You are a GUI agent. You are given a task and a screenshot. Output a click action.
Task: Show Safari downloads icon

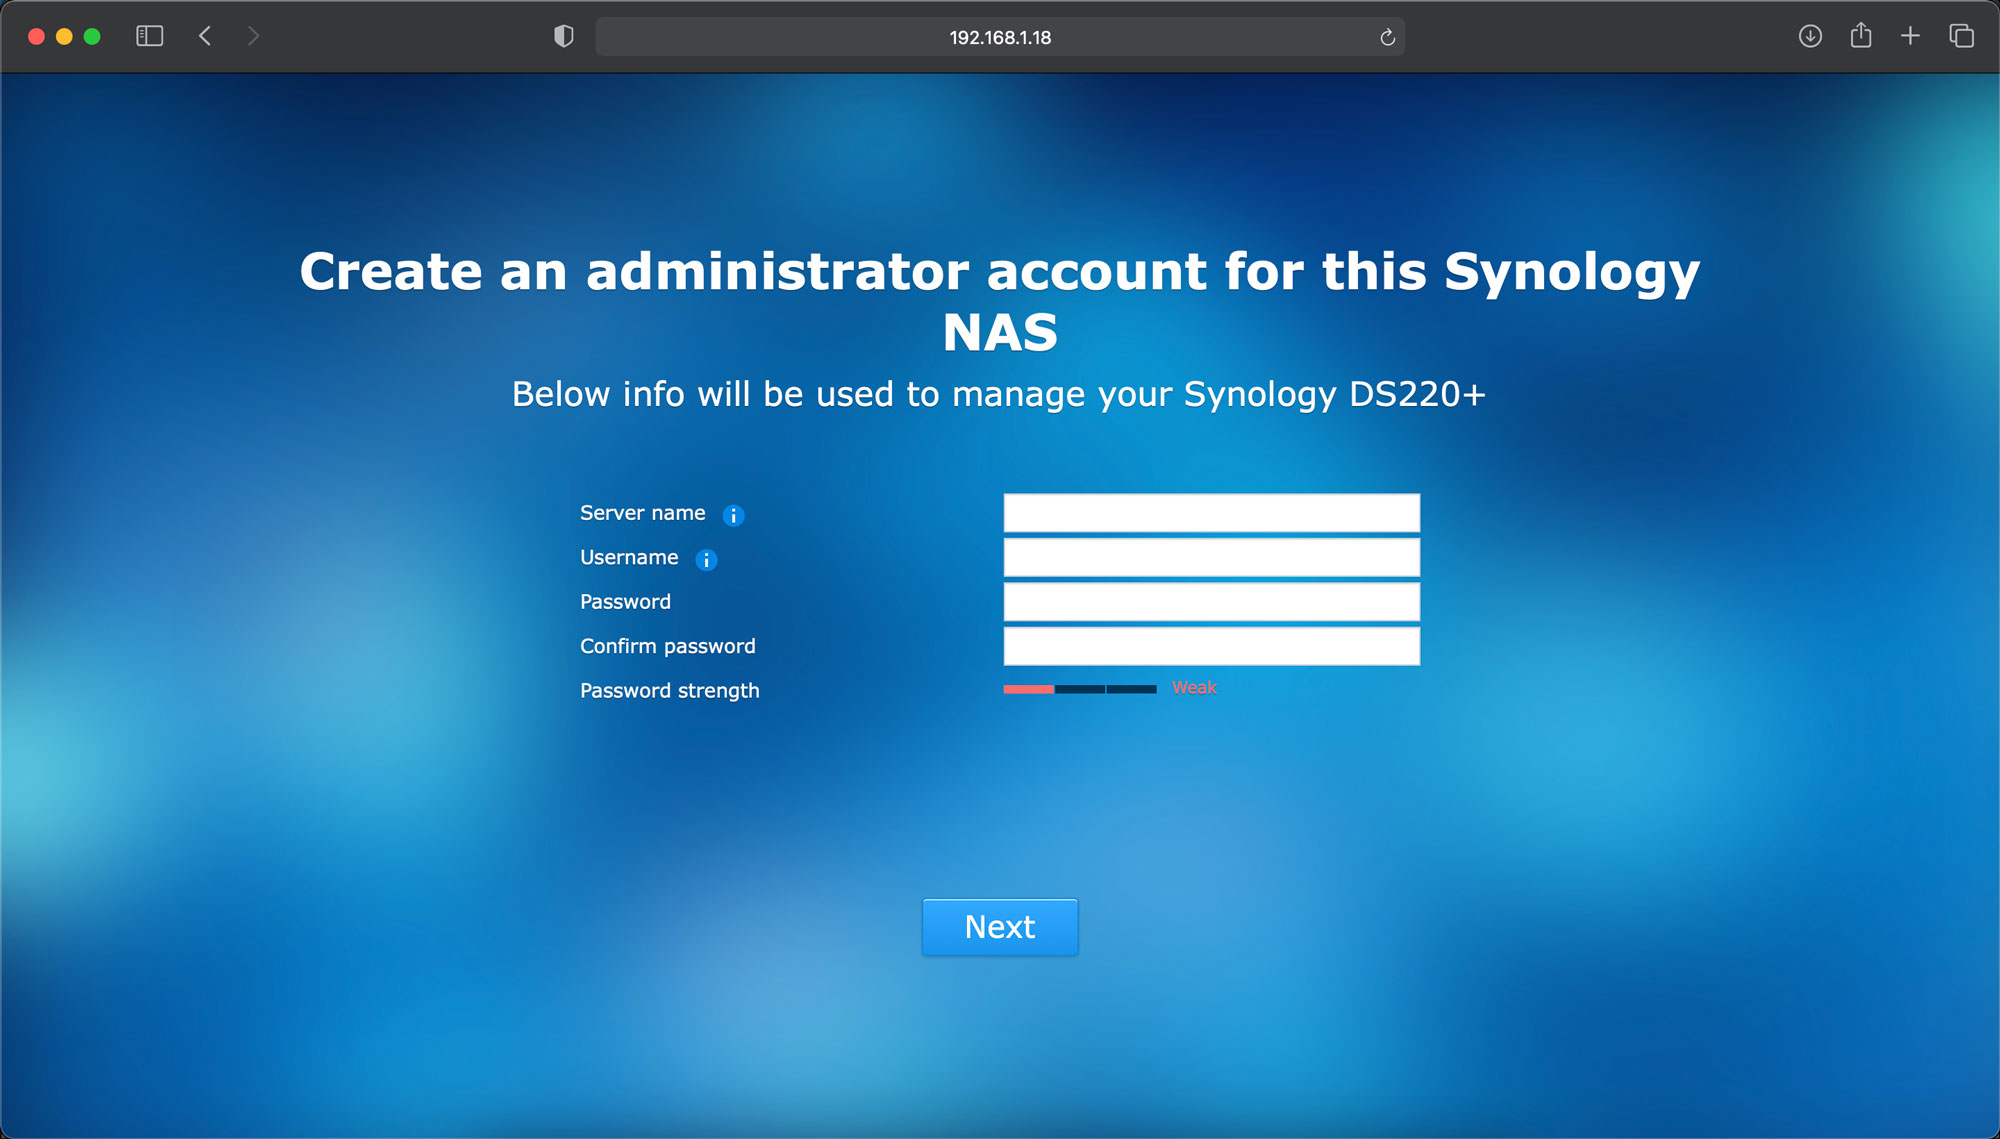click(1810, 37)
